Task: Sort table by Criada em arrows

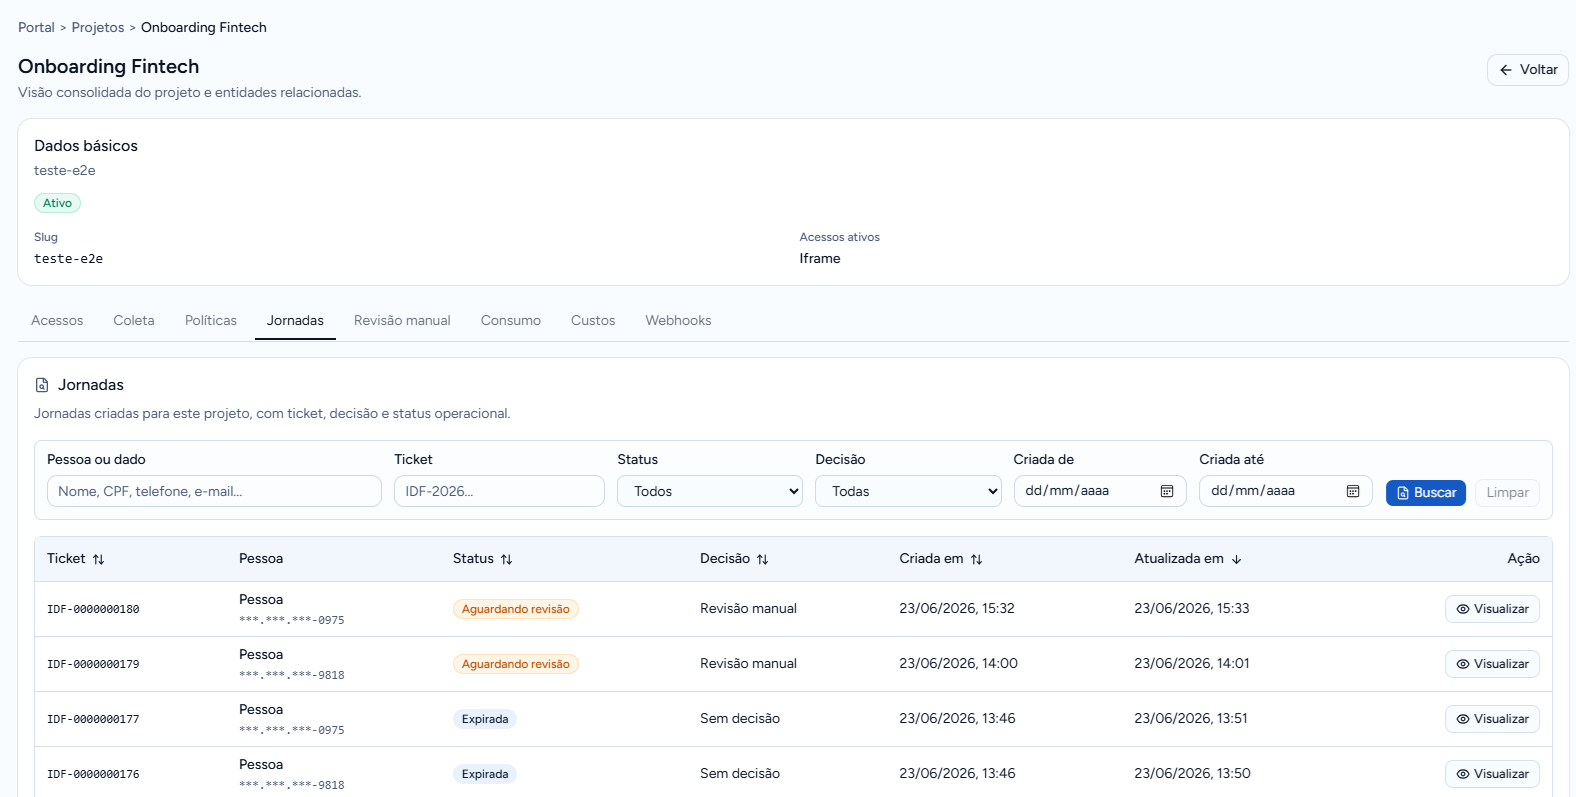Action: [x=976, y=559]
